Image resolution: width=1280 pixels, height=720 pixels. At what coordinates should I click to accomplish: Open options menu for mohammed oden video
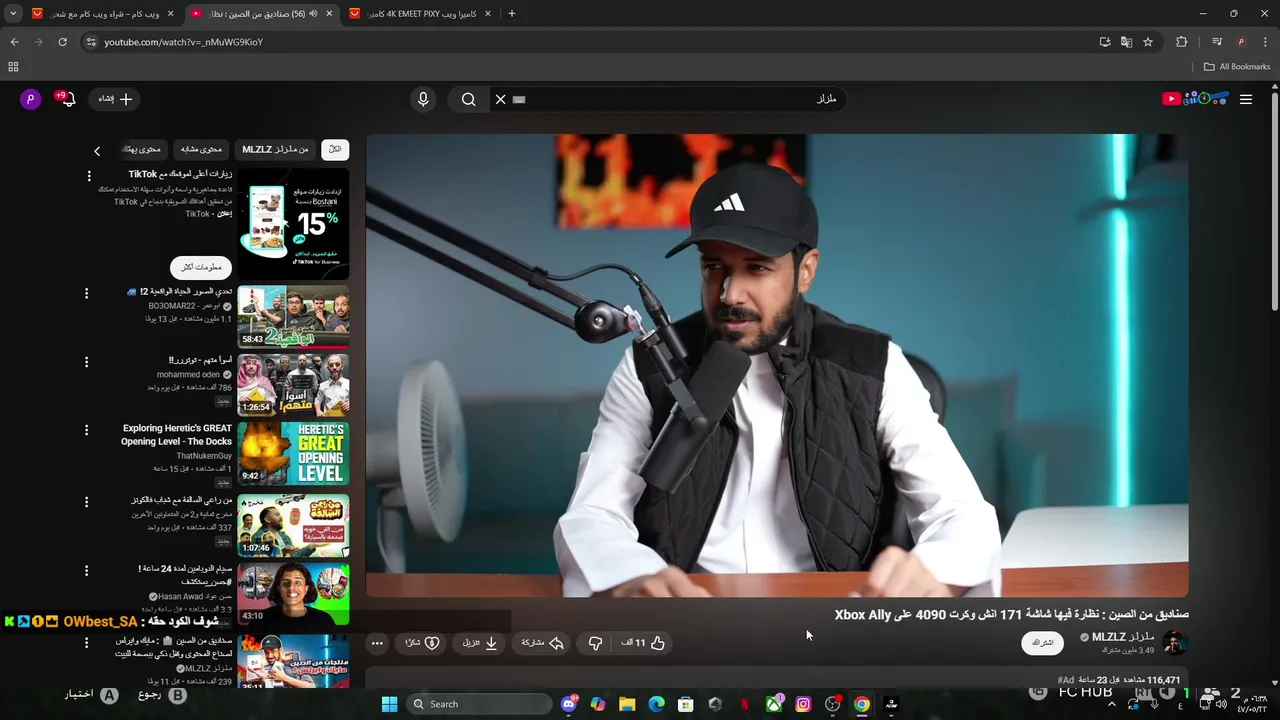coord(86,362)
